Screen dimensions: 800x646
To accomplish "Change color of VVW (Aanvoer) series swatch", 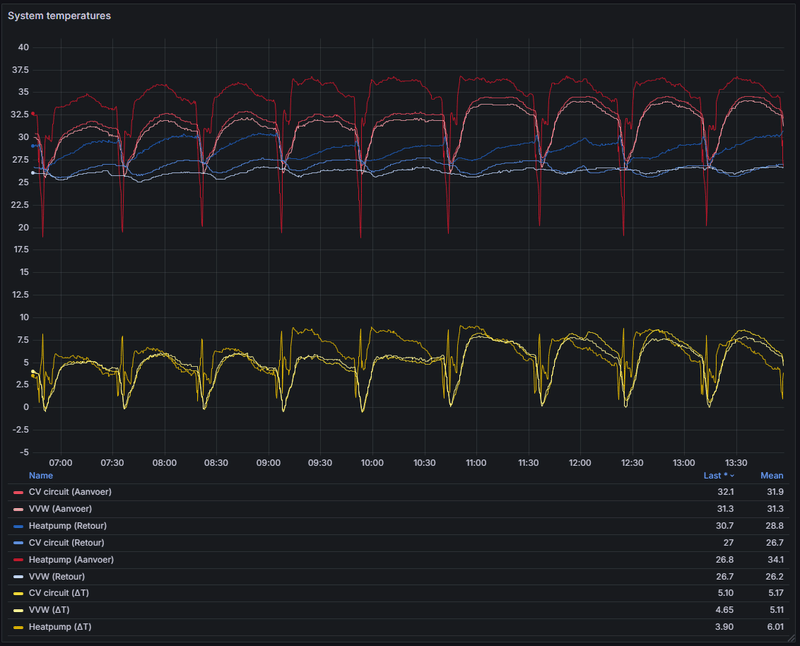I will click(18, 509).
